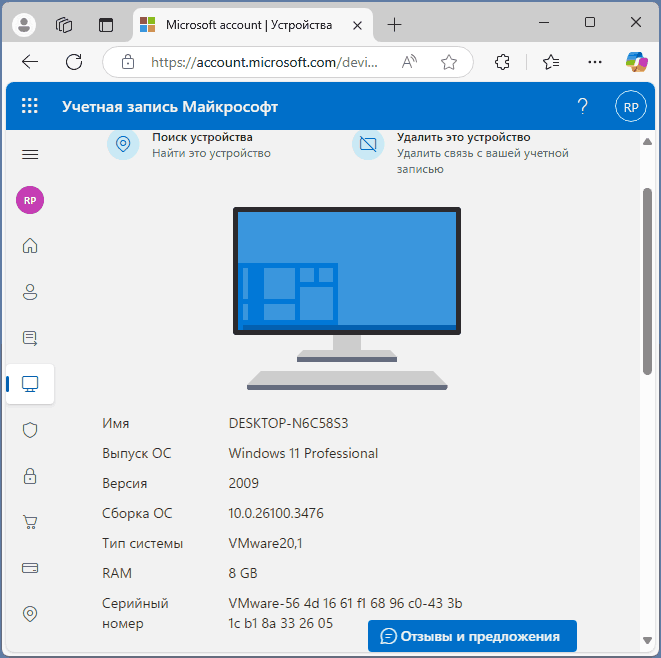Open Copilot sidebar icon
The height and width of the screenshot is (658, 661).
pyautogui.click(x=637, y=62)
